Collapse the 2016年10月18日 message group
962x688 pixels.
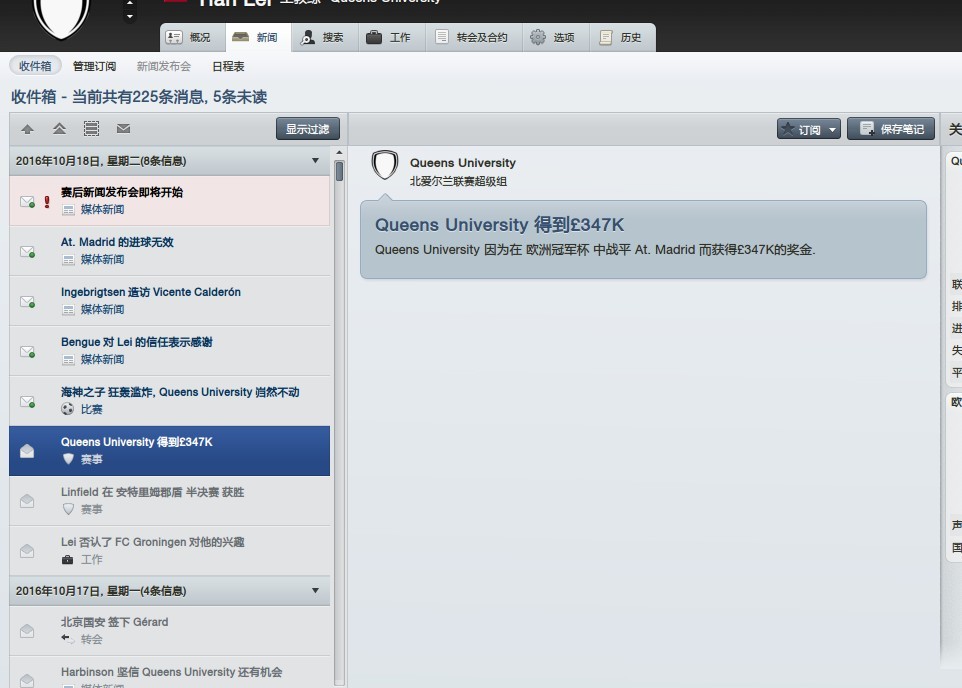pos(315,161)
